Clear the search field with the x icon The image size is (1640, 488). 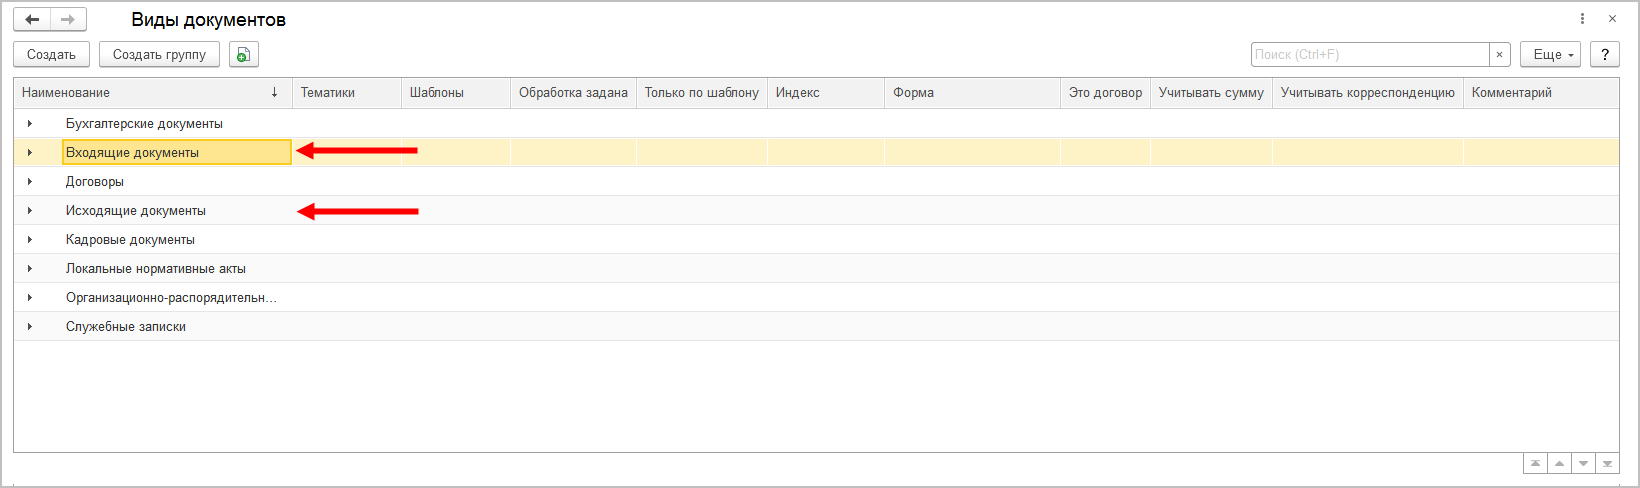pos(1499,55)
